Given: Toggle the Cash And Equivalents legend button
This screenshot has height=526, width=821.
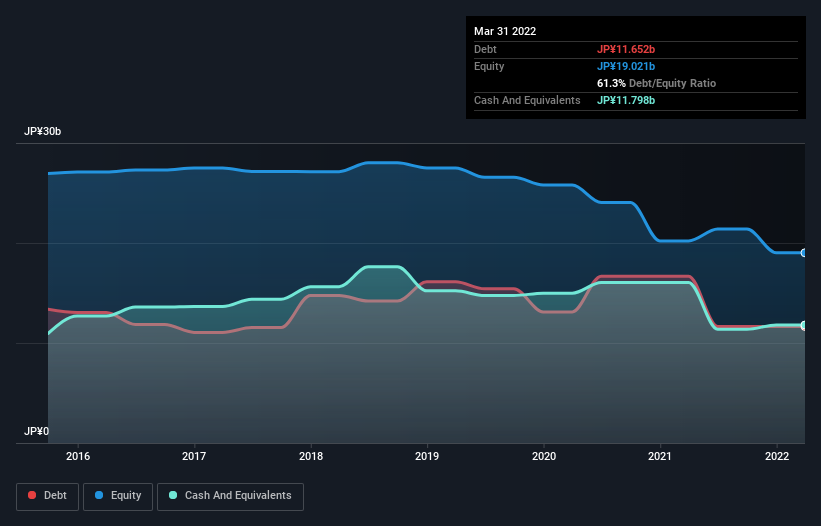Looking at the screenshot, I should [230, 496].
